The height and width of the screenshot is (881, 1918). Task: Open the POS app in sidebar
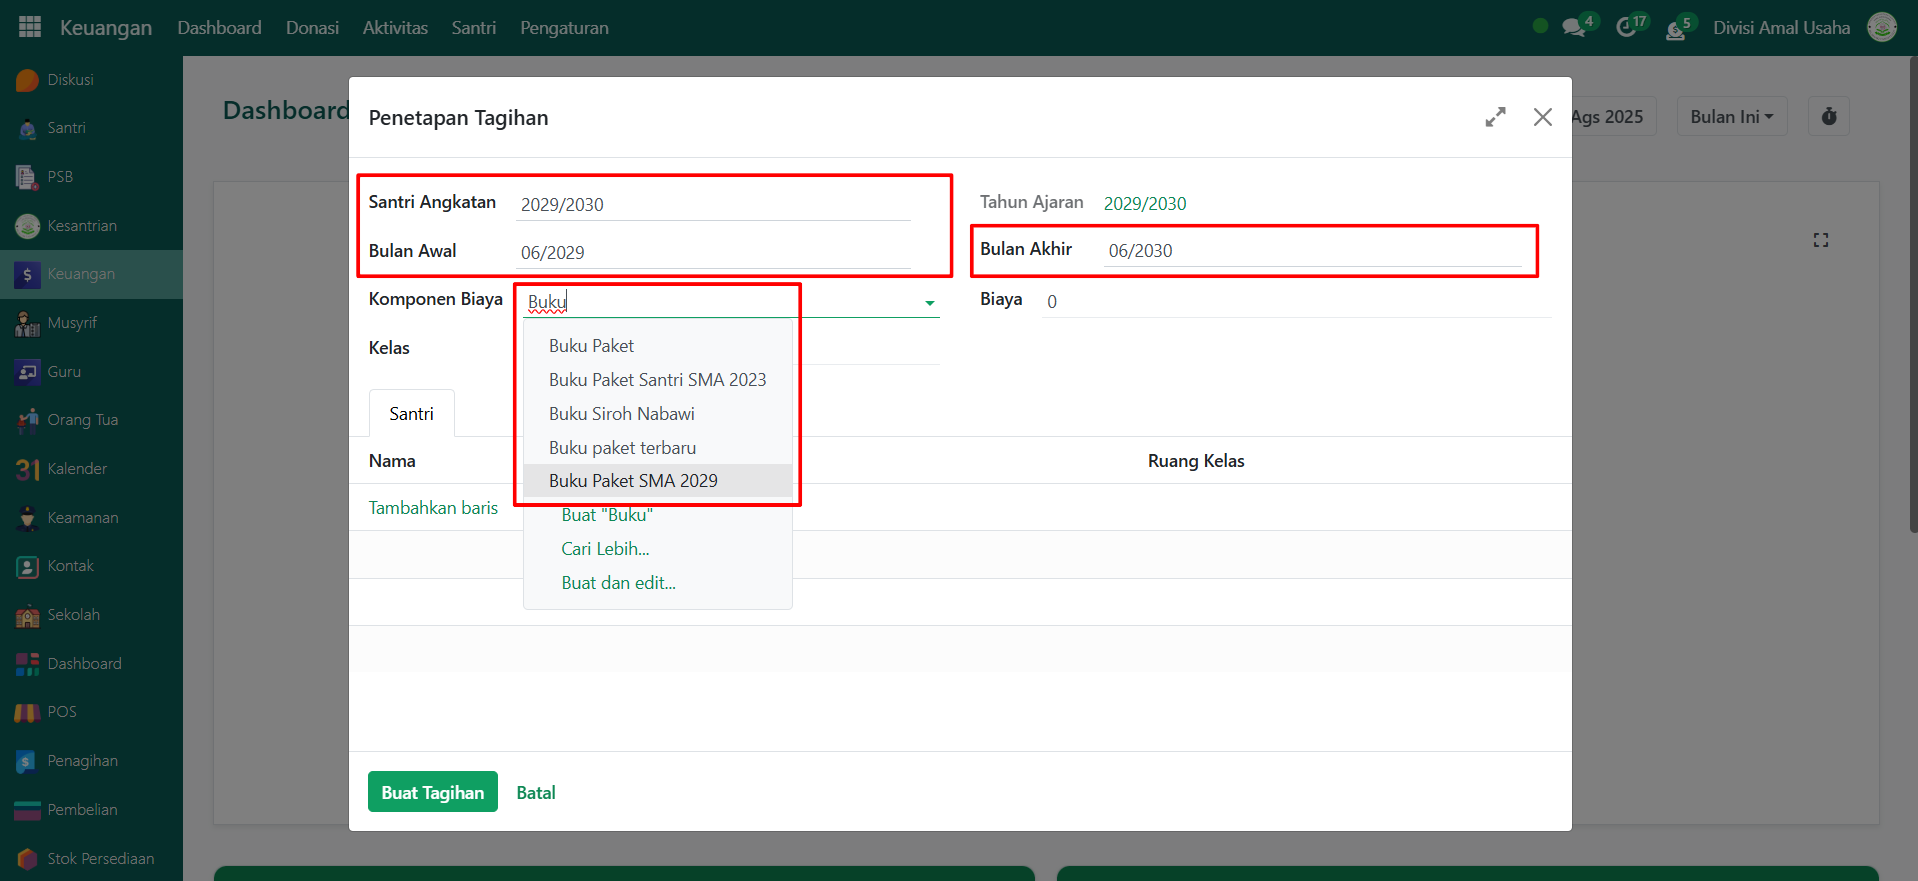(x=28, y=712)
